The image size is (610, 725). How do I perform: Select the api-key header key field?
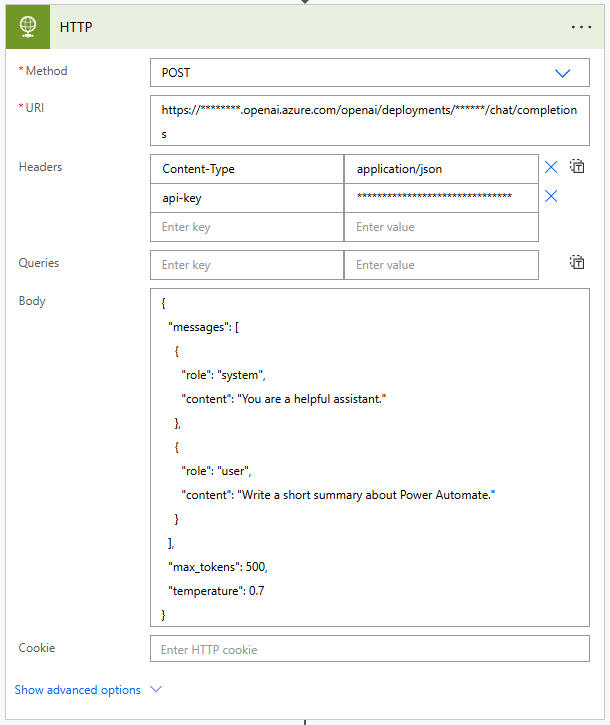click(x=246, y=198)
